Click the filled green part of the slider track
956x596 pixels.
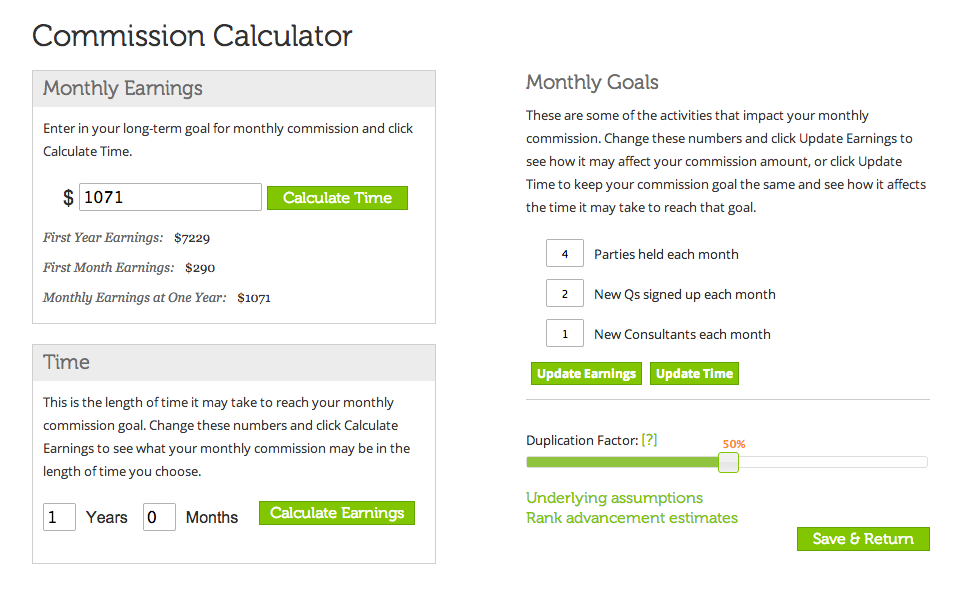tap(622, 463)
